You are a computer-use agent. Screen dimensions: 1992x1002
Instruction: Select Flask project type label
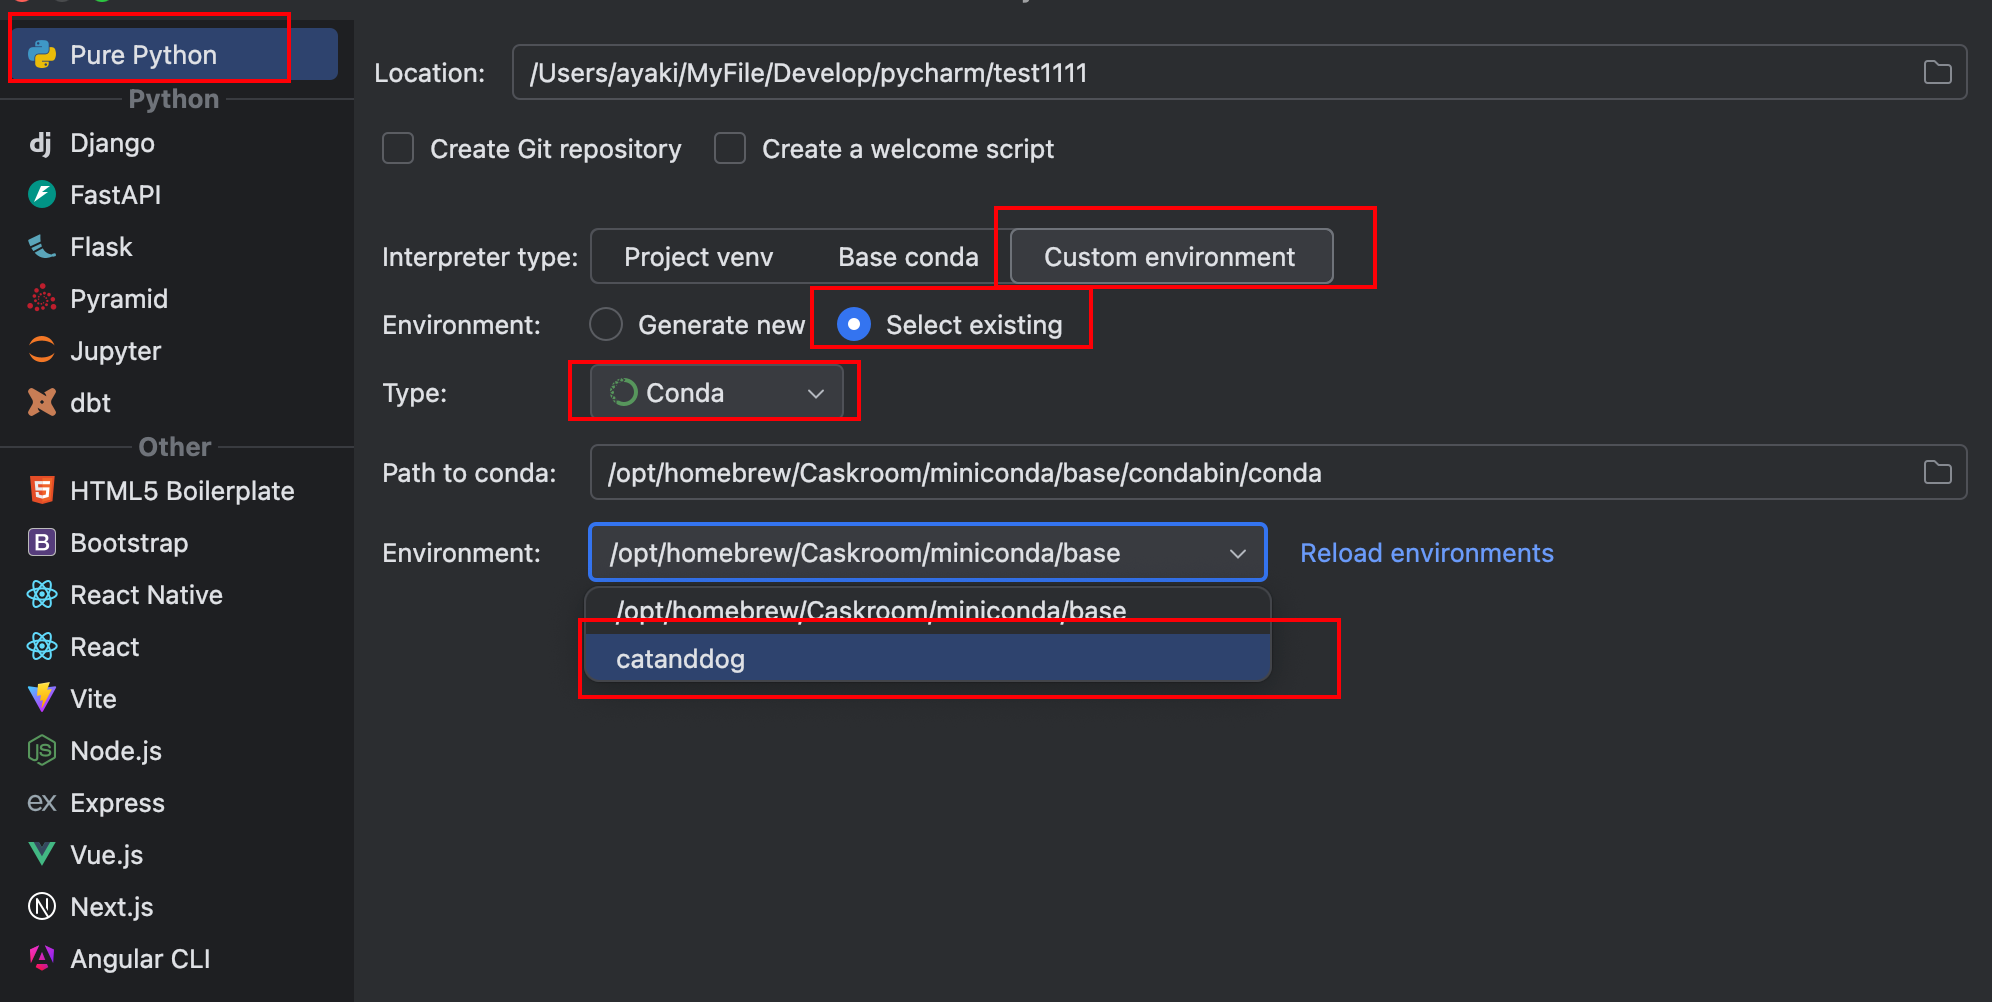pyautogui.click(x=101, y=247)
